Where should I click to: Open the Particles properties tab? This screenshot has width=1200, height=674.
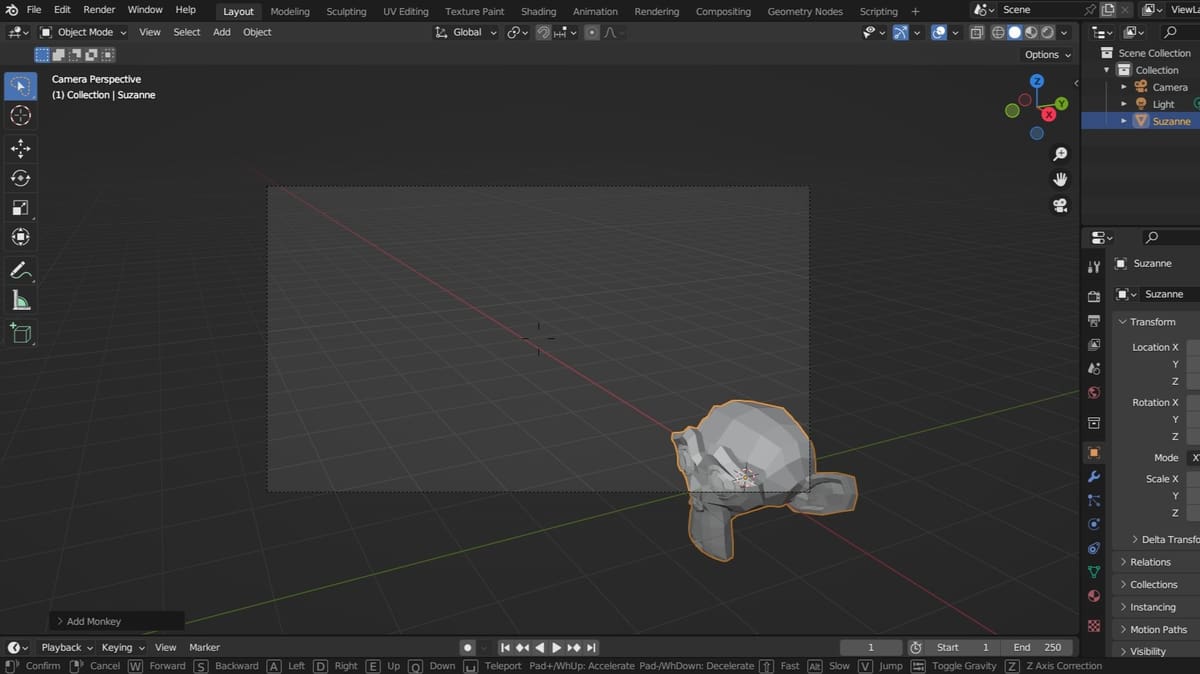pyautogui.click(x=1094, y=500)
